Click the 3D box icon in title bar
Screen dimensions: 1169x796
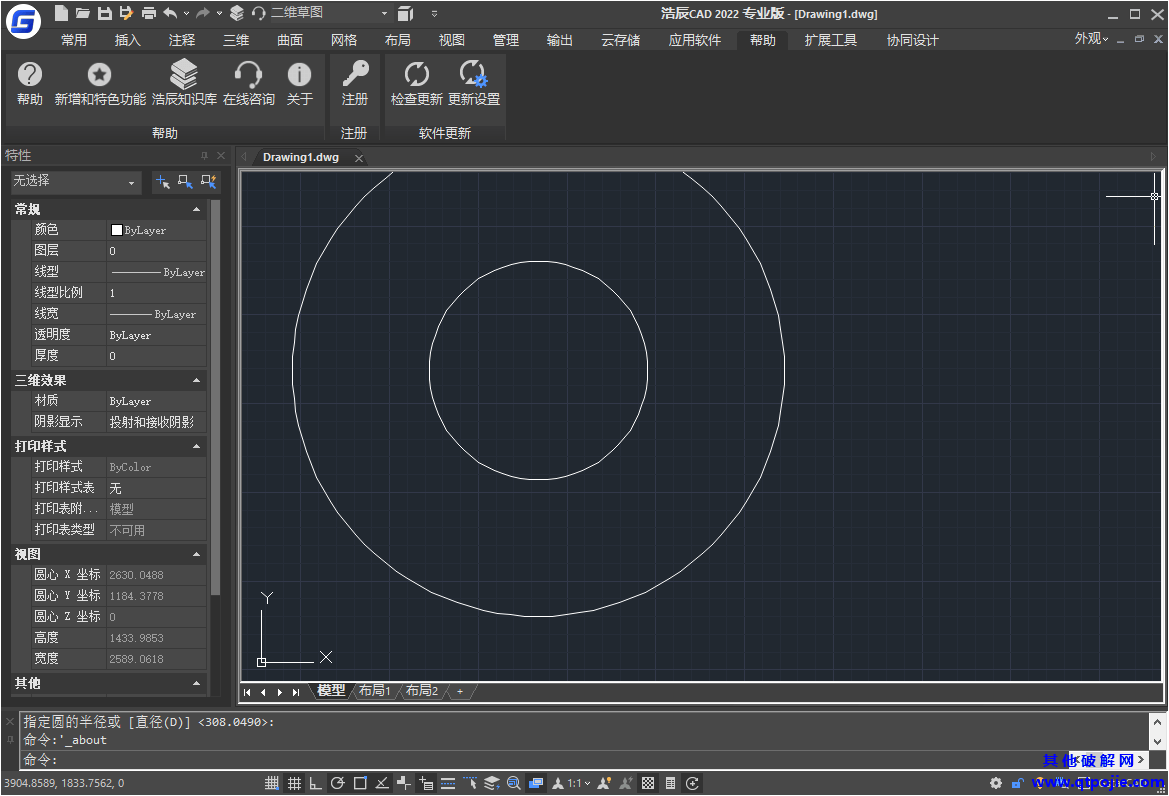[405, 13]
